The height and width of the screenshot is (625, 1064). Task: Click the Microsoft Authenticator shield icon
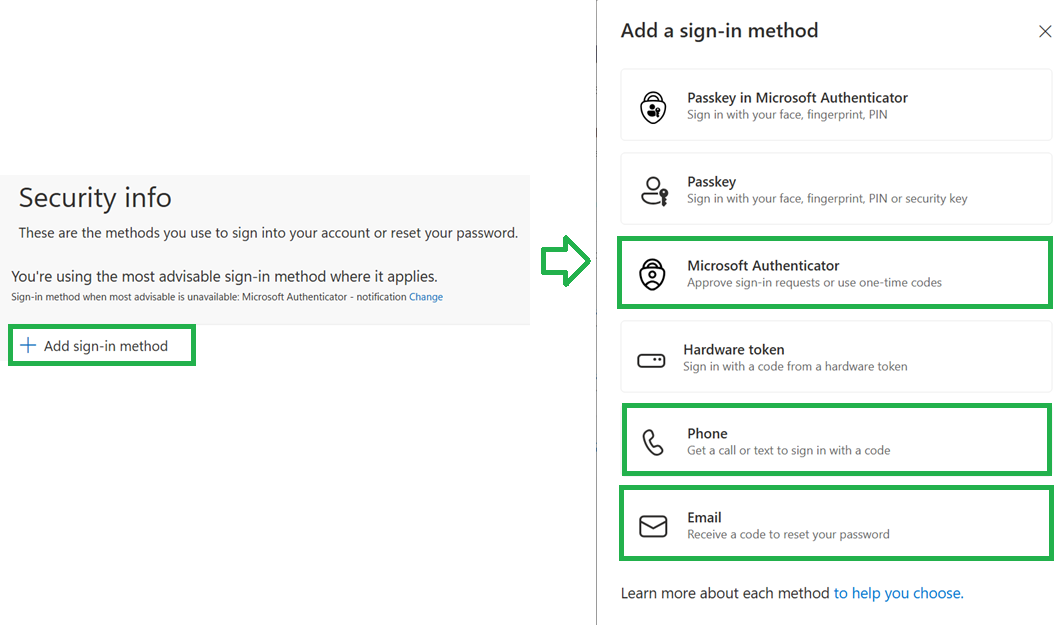click(652, 274)
